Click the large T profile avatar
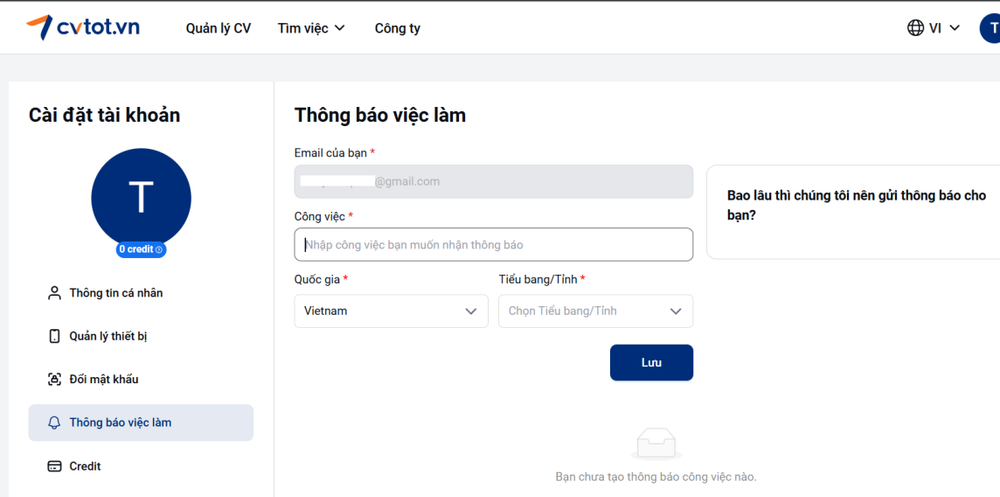 click(x=141, y=198)
